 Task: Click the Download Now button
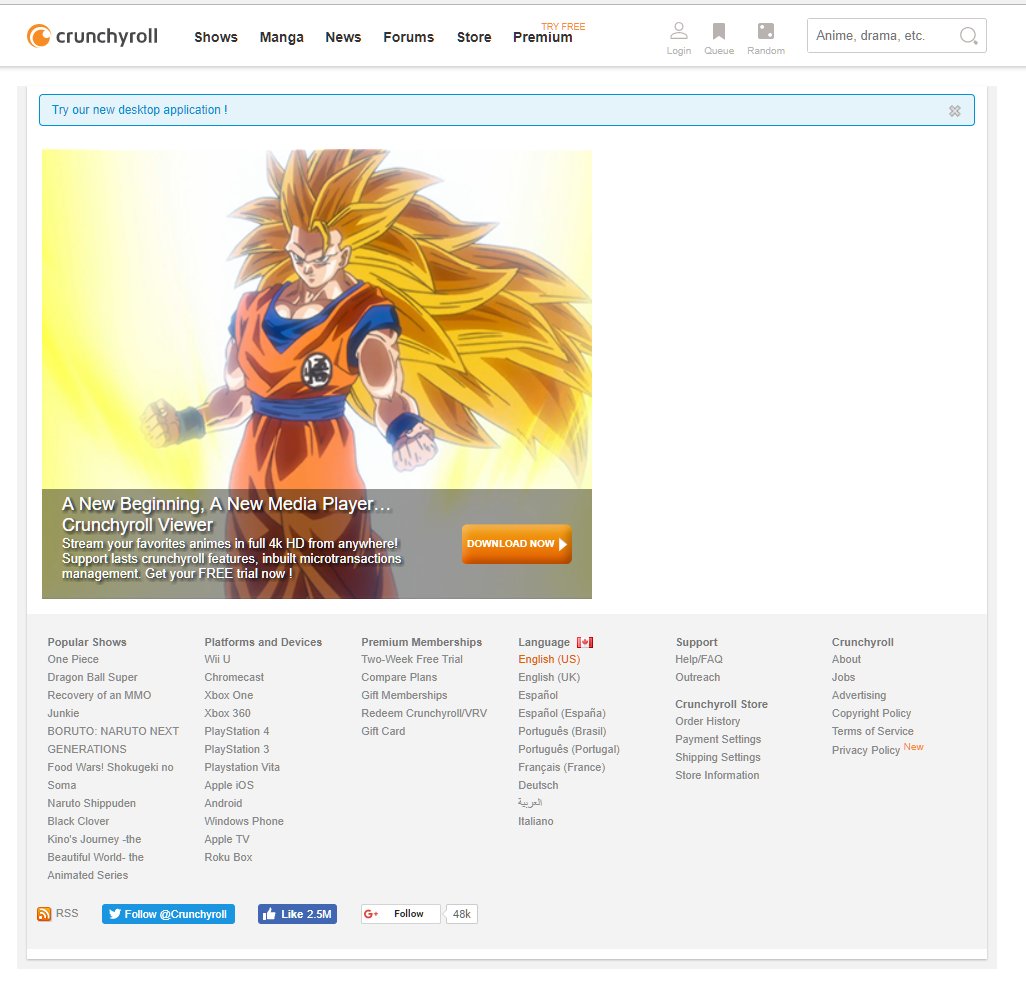[x=516, y=544]
